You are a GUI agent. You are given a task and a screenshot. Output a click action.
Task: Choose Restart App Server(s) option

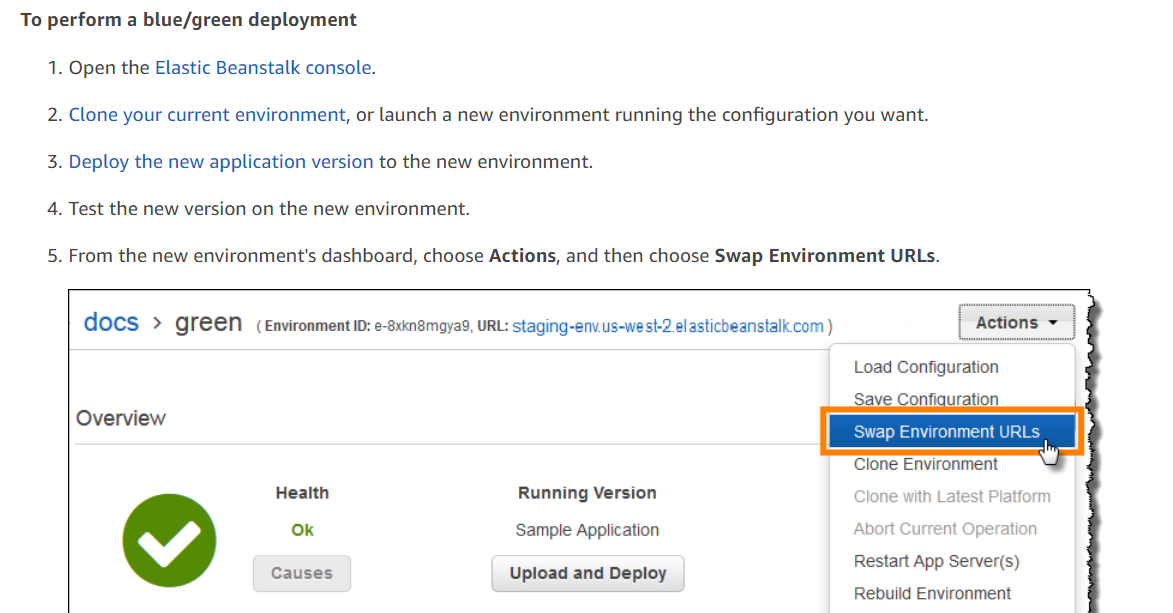pyautogui.click(x=936, y=561)
